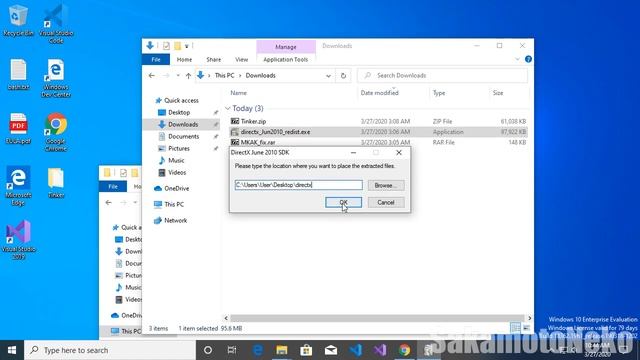This screenshot has height=360, width=640.
Task: Click OK in DirectX SDK dialog
Action: 343,202
